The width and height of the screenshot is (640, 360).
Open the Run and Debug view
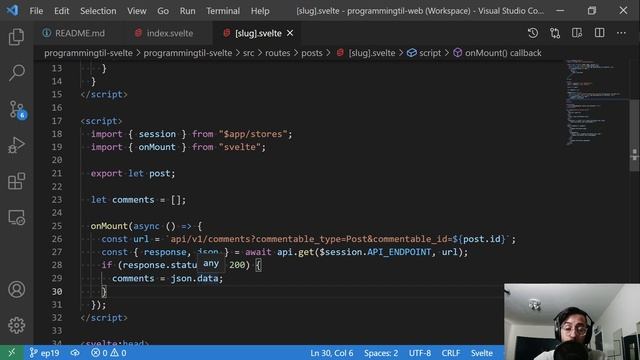pyautogui.click(x=16, y=145)
